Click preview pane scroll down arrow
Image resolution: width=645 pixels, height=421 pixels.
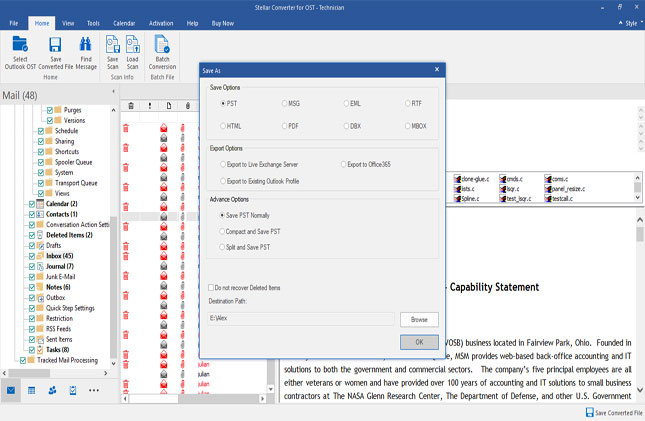tap(640, 389)
